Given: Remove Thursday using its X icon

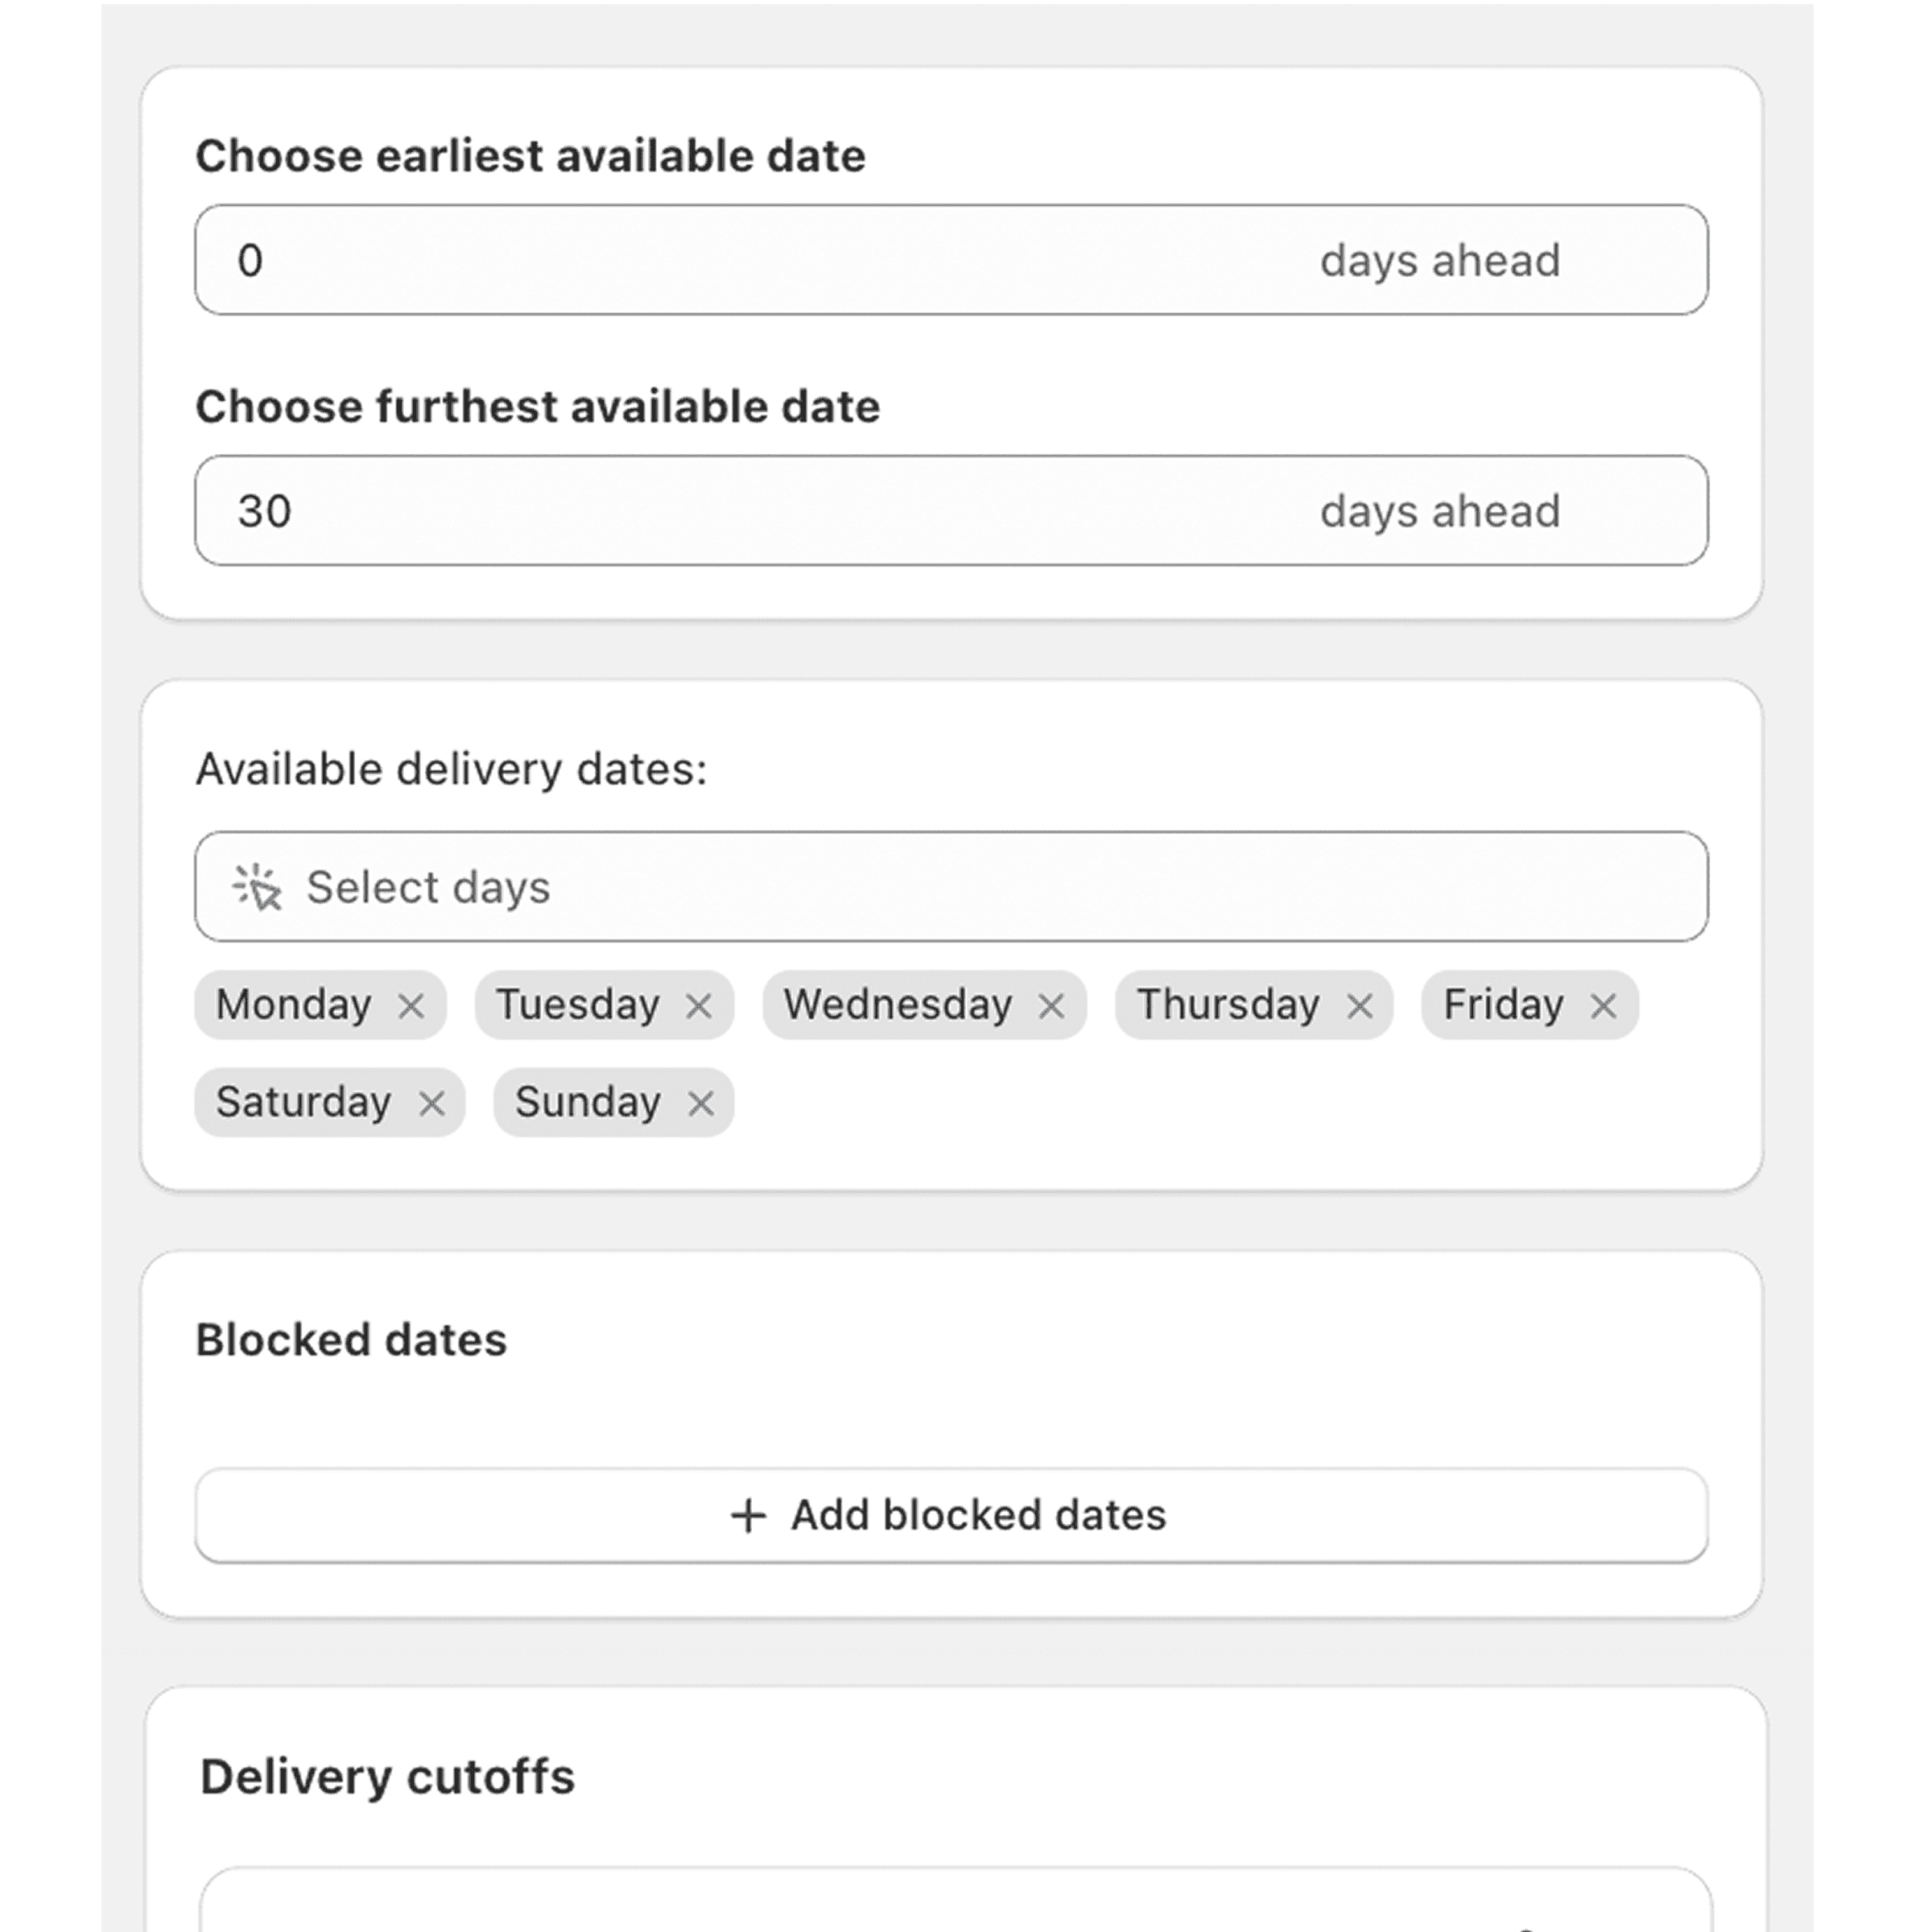Looking at the screenshot, I should point(1361,1005).
